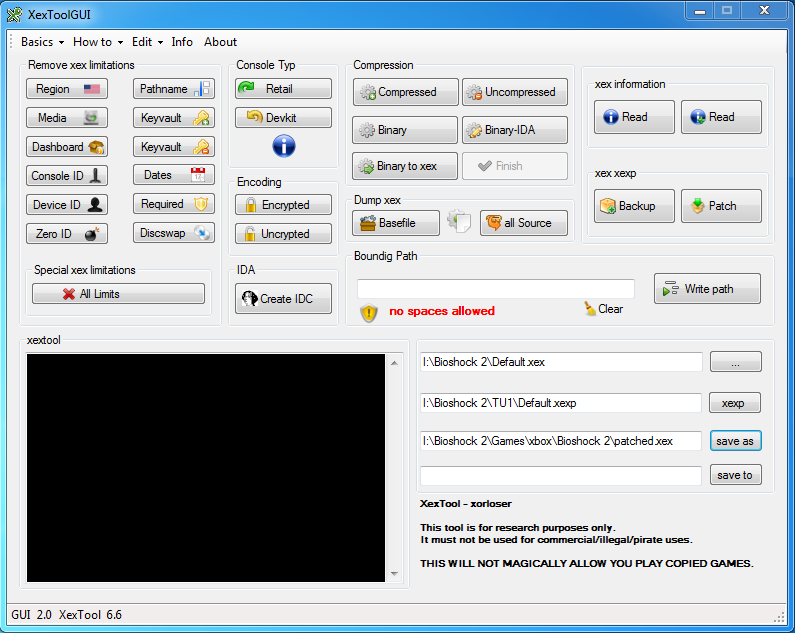This screenshot has height=633, width=795.
Task: Open the Info menu item
Action: [182, 42]
